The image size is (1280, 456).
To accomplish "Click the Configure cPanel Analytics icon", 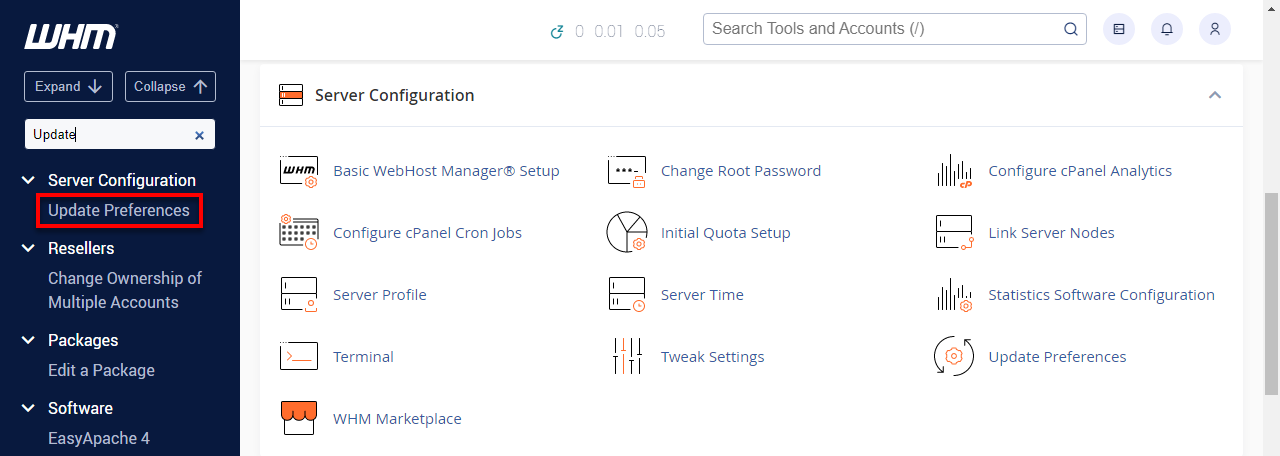I will 954,171.
